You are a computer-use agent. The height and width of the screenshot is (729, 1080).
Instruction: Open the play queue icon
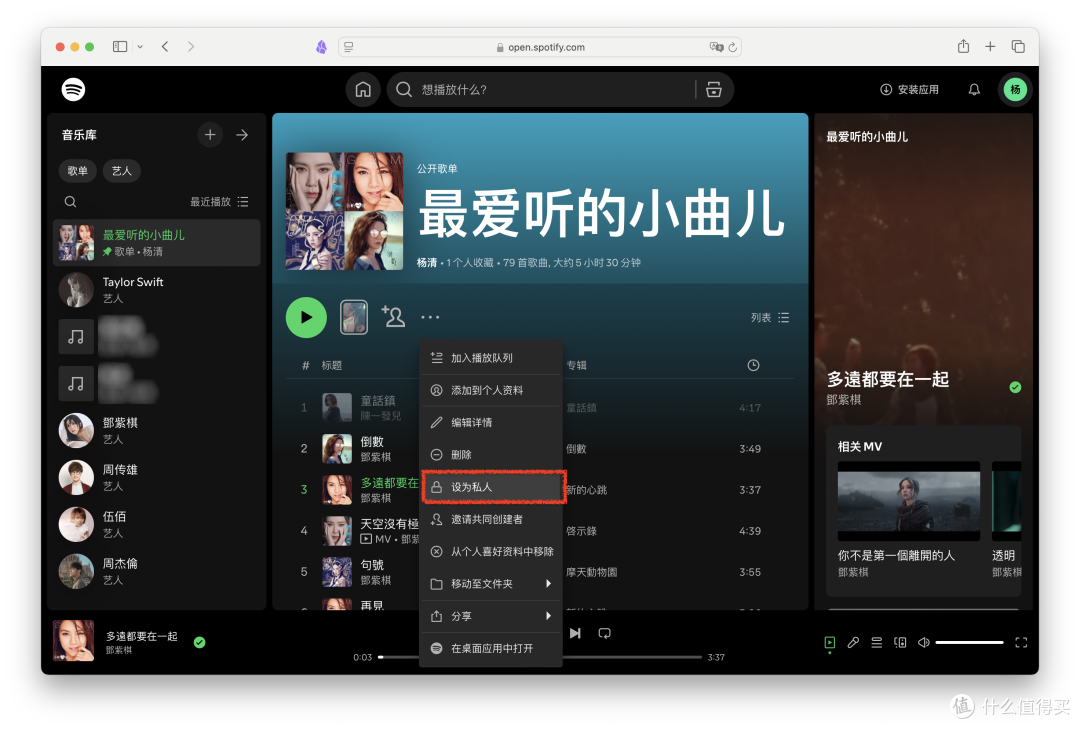[877, 642]
